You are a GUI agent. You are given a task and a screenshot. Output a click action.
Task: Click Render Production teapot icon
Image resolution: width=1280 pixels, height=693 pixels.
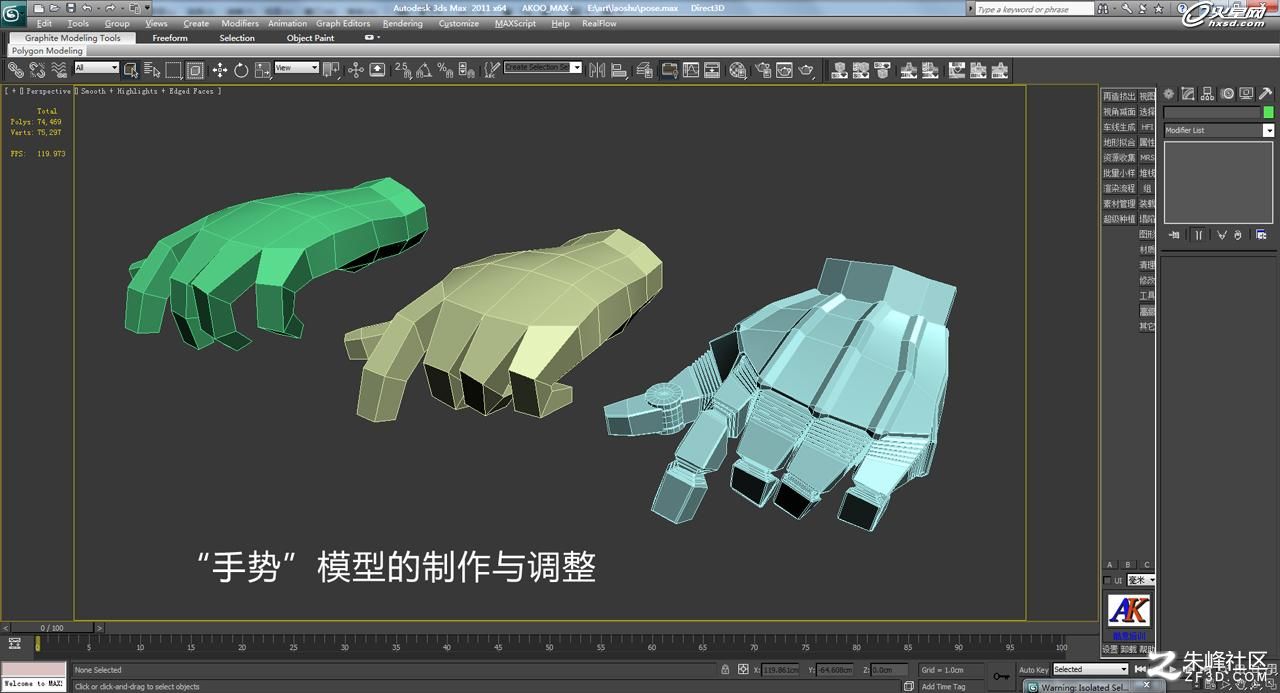coord(807,69)
